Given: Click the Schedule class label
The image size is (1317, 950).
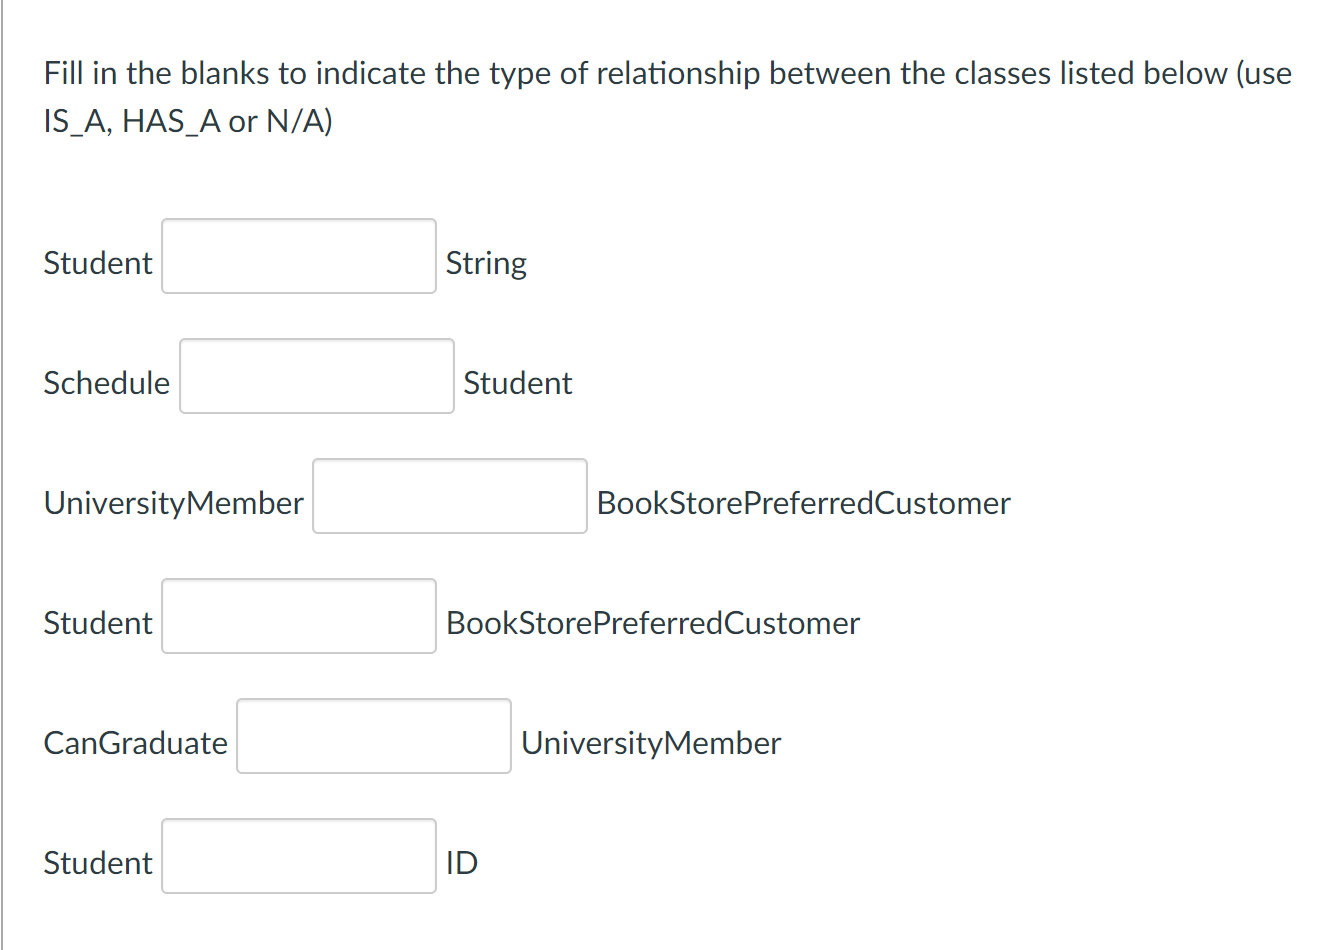Looking at the screenshot, I should [107, 383].
